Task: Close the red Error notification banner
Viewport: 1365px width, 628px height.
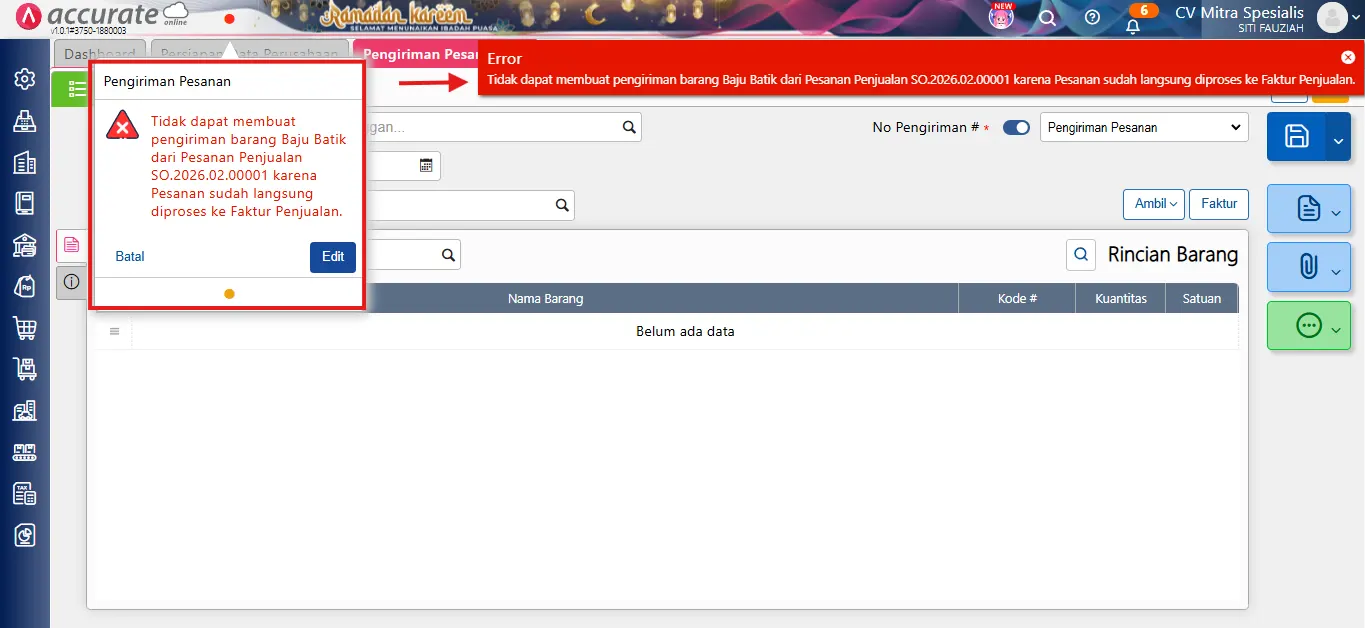Action: (1347, 57)
